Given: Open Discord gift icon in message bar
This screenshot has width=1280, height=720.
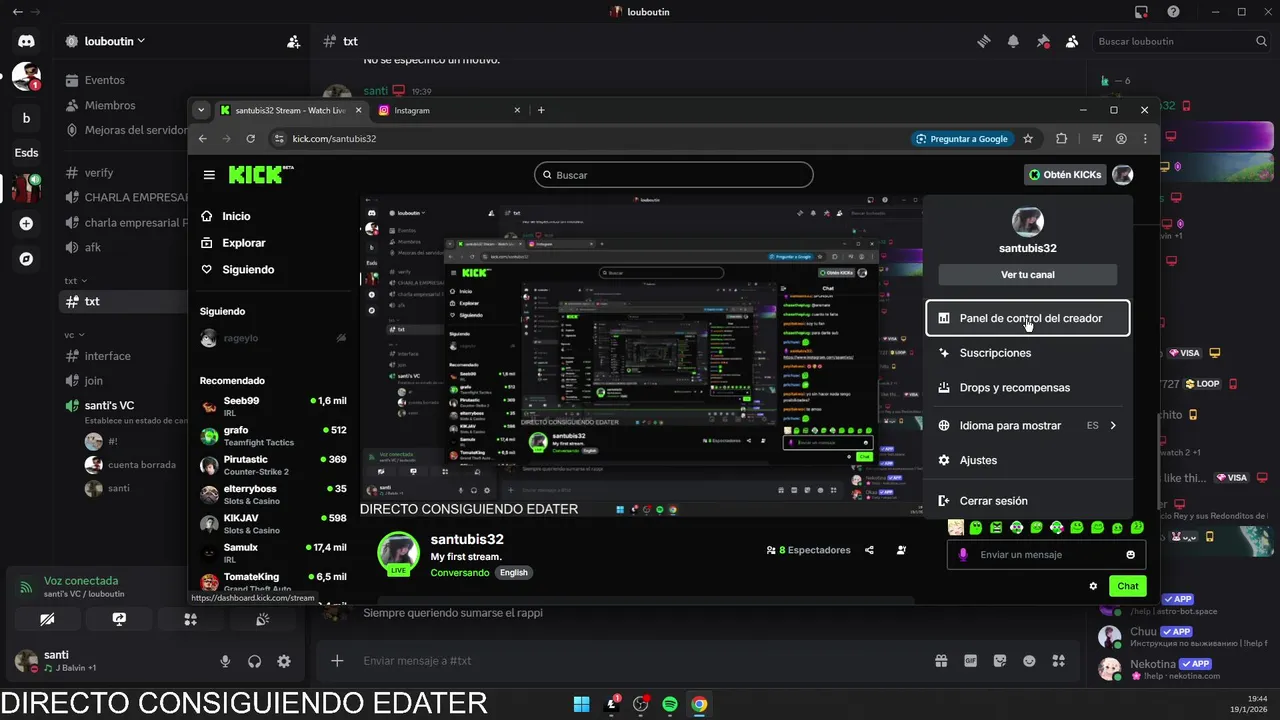Looking at the screenshot, I should tap(941, 661).
